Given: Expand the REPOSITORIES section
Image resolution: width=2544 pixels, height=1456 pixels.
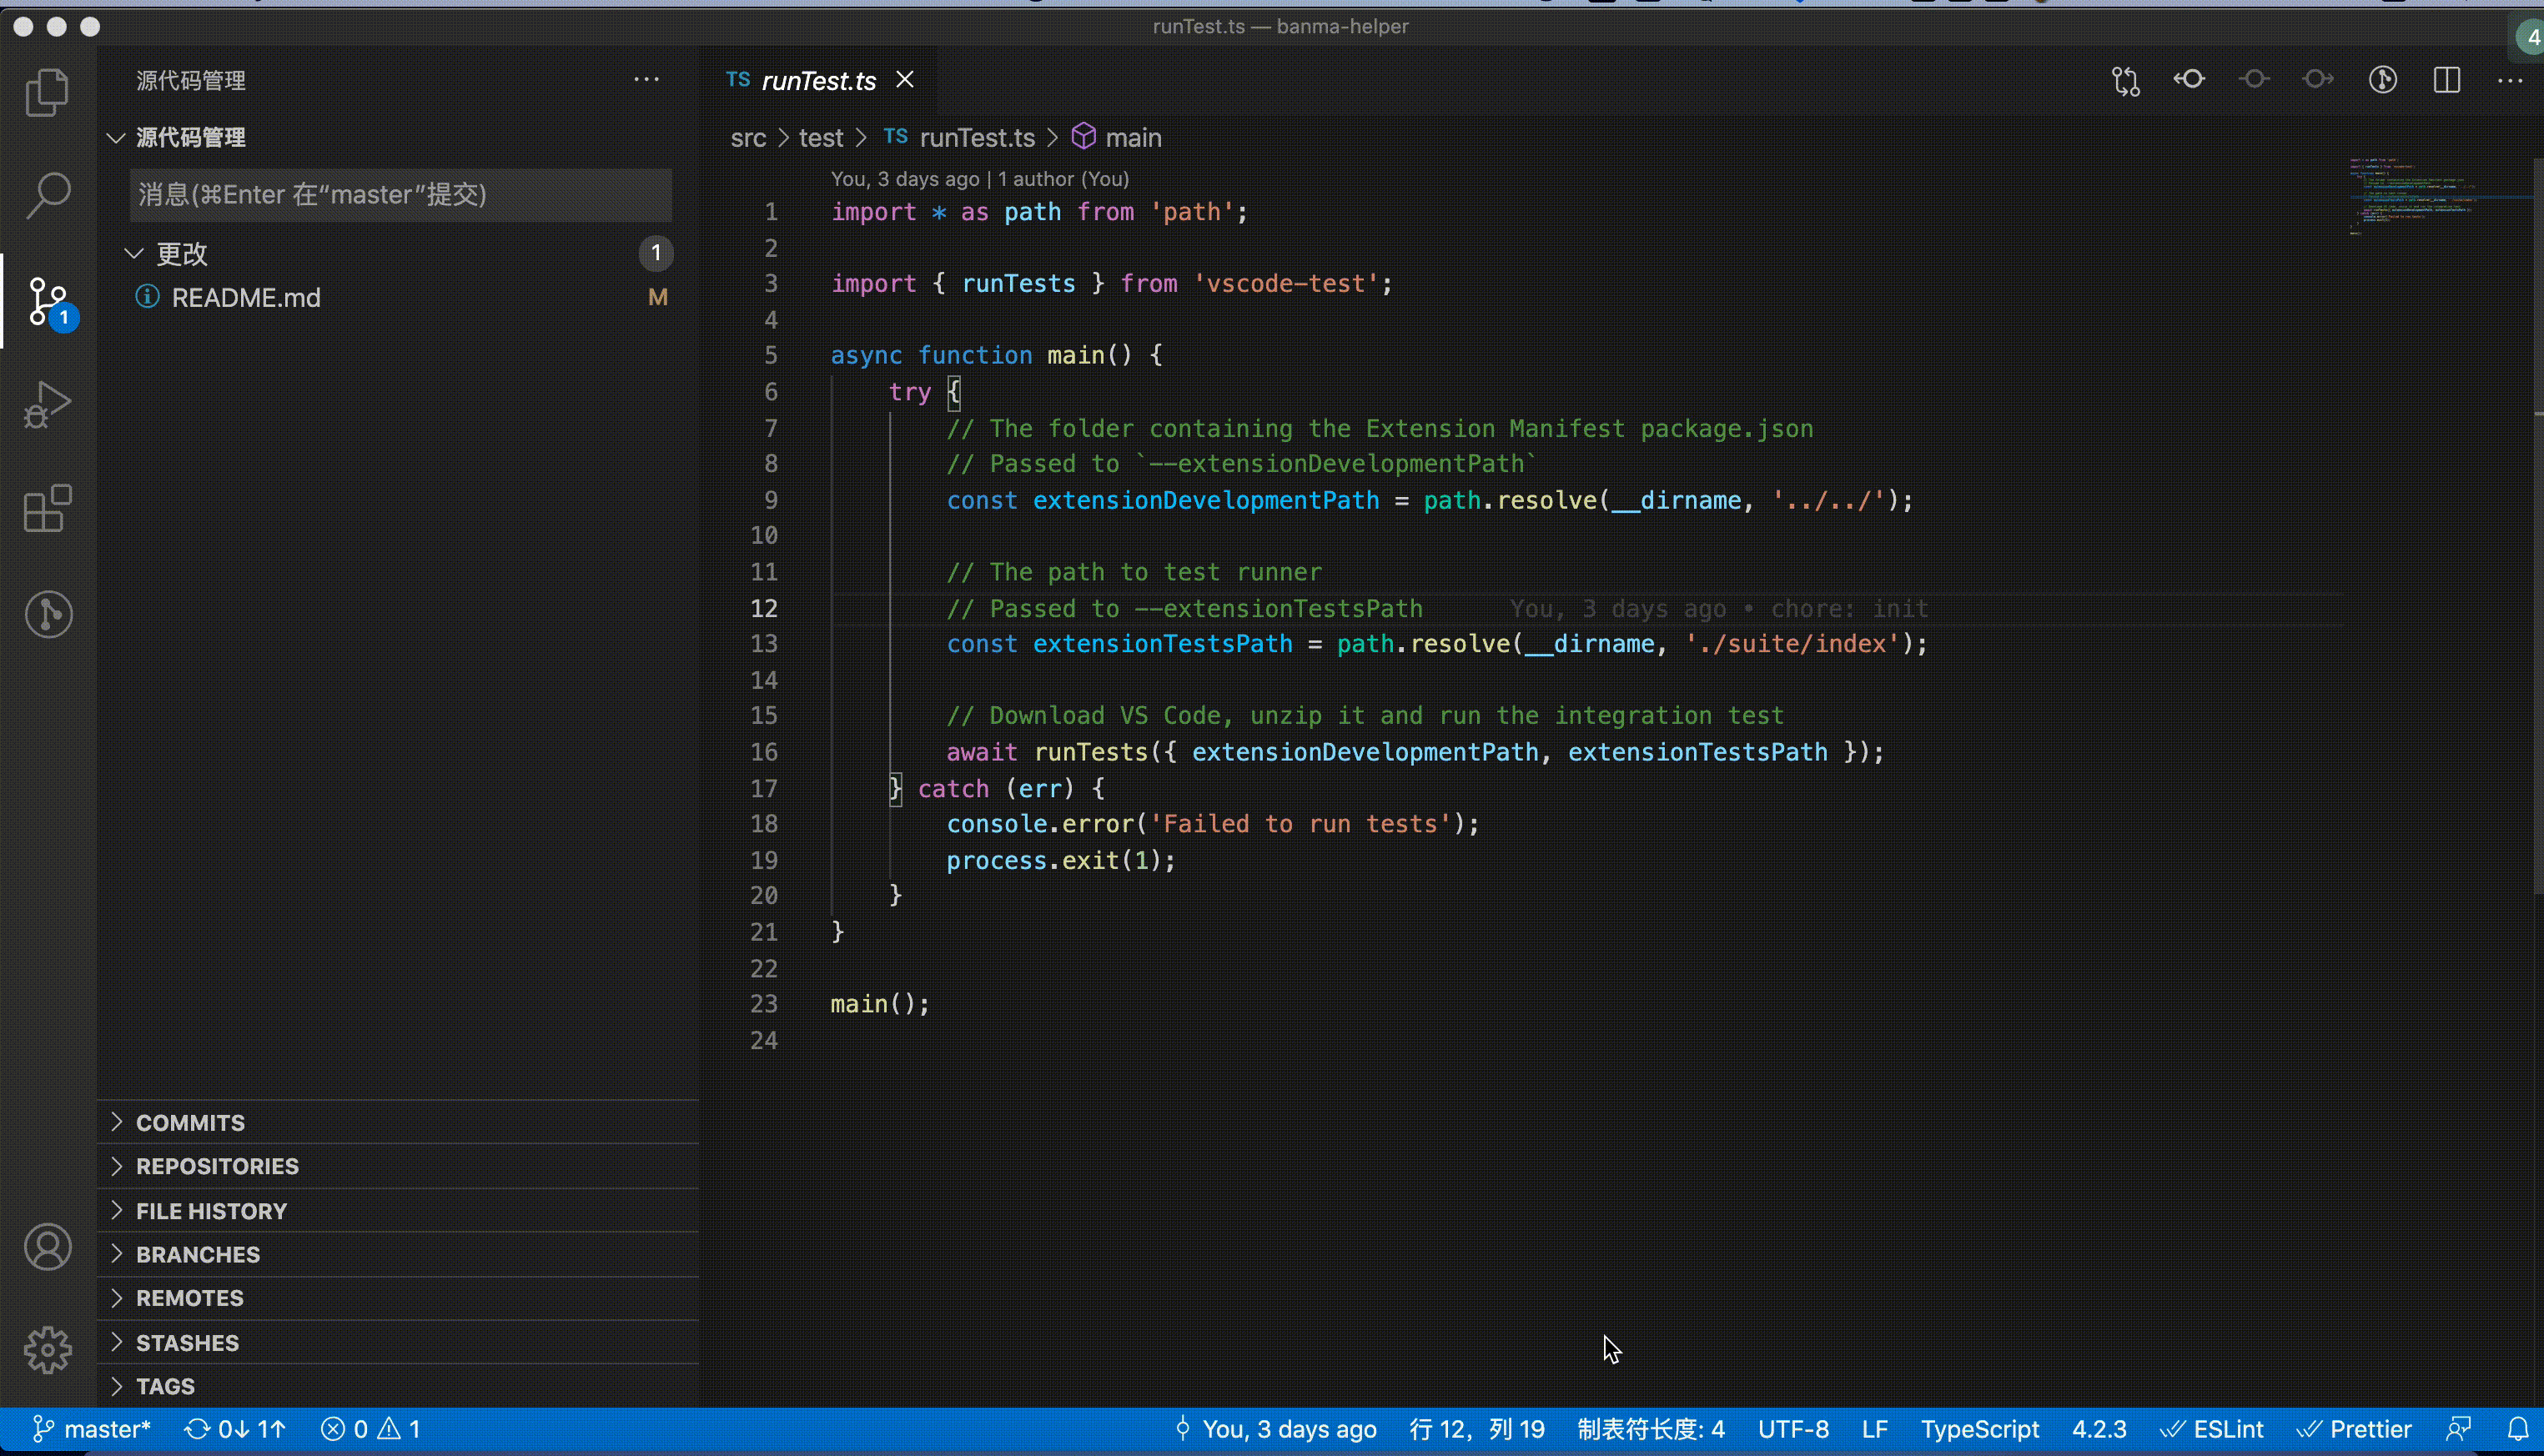Looking at the screenshot, I should pos(398,1166).
